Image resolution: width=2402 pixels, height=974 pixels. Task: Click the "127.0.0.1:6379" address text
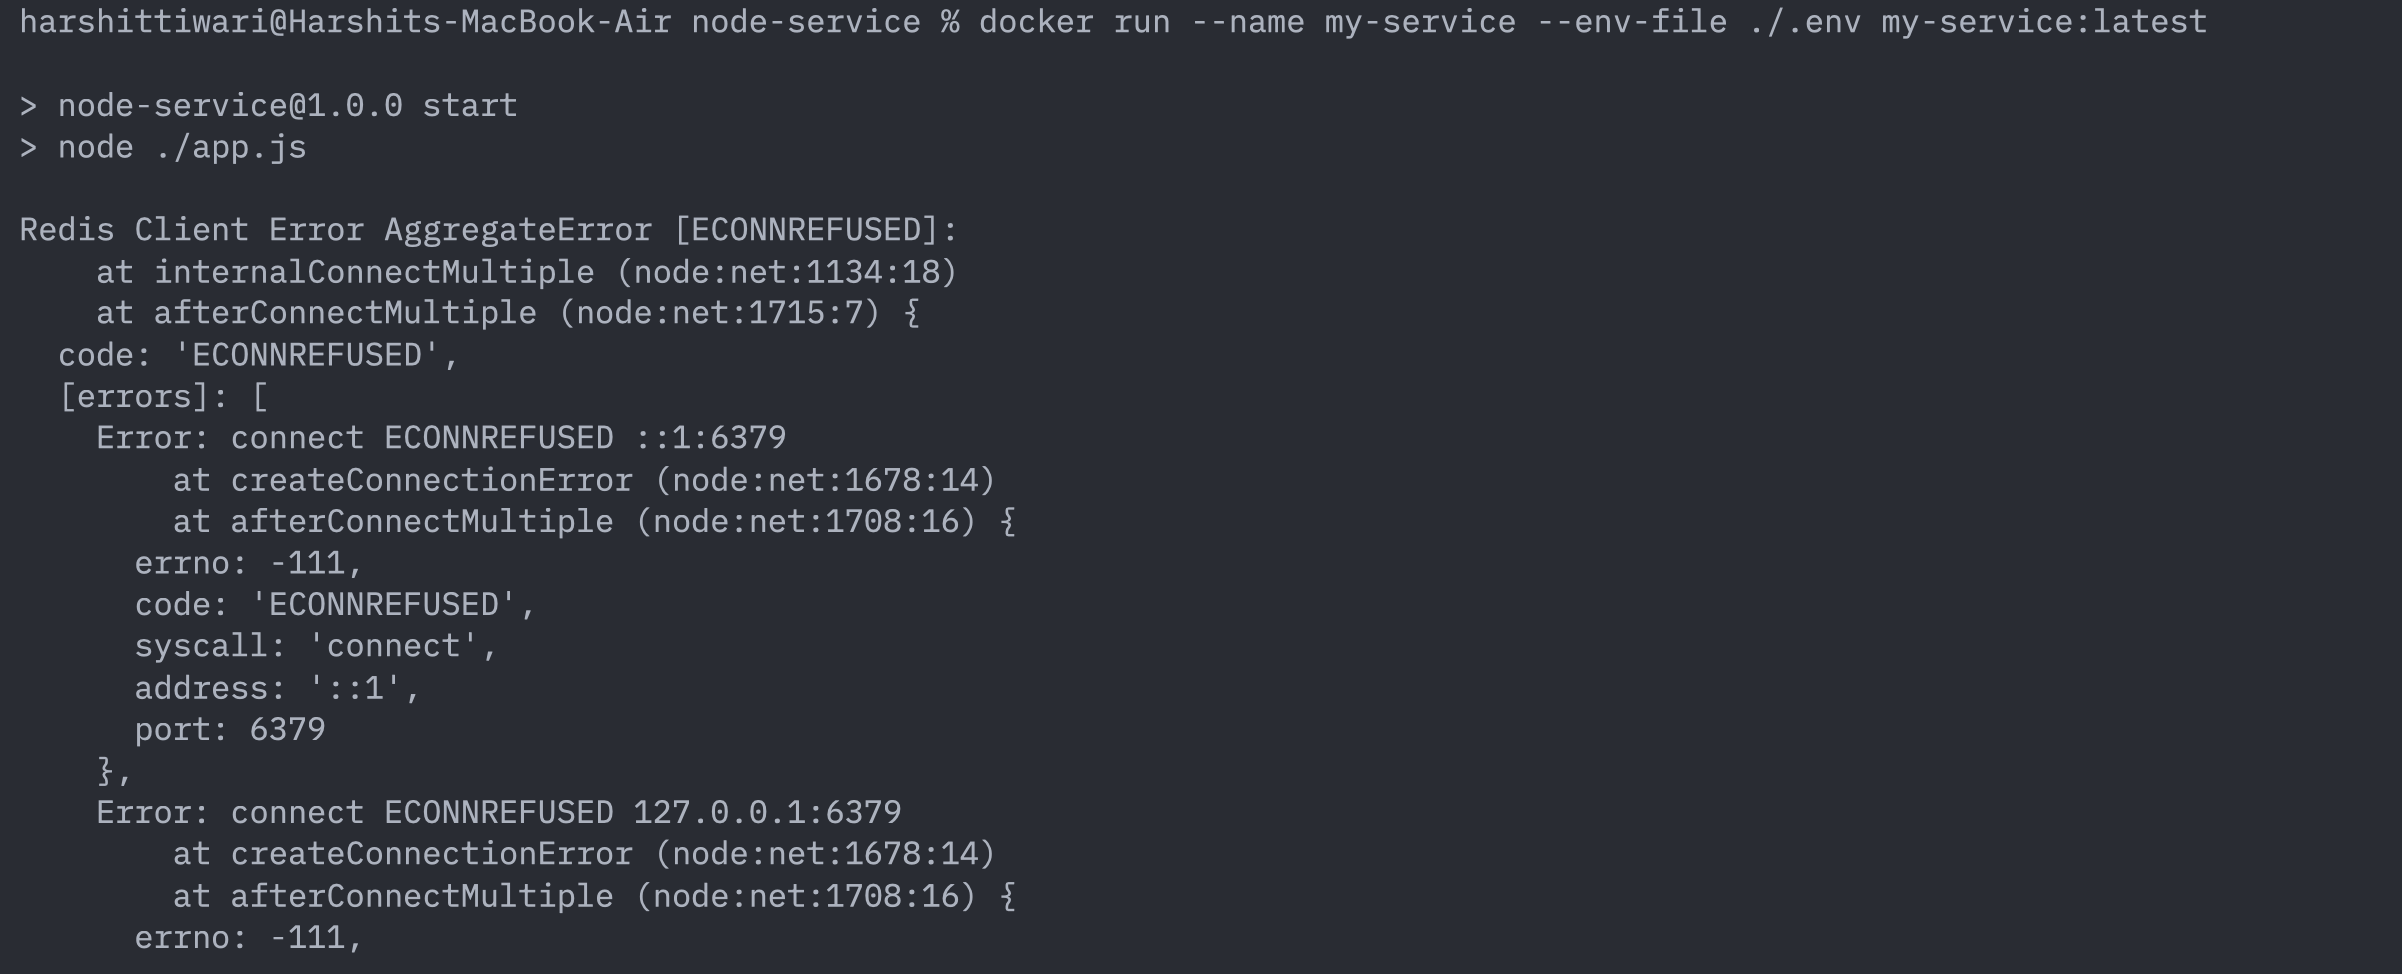767,813
